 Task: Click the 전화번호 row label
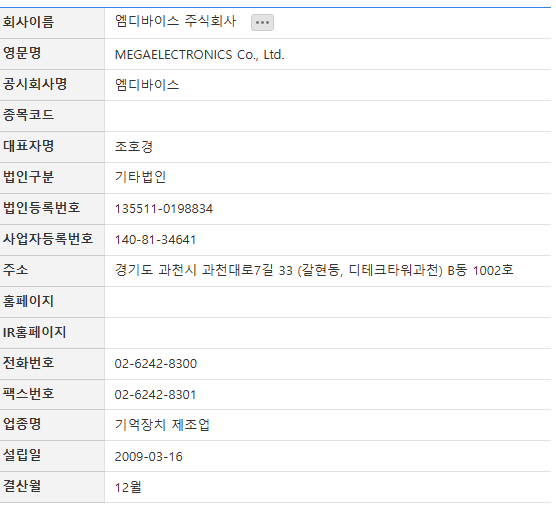pyautogui.click(x=28, y=363)
